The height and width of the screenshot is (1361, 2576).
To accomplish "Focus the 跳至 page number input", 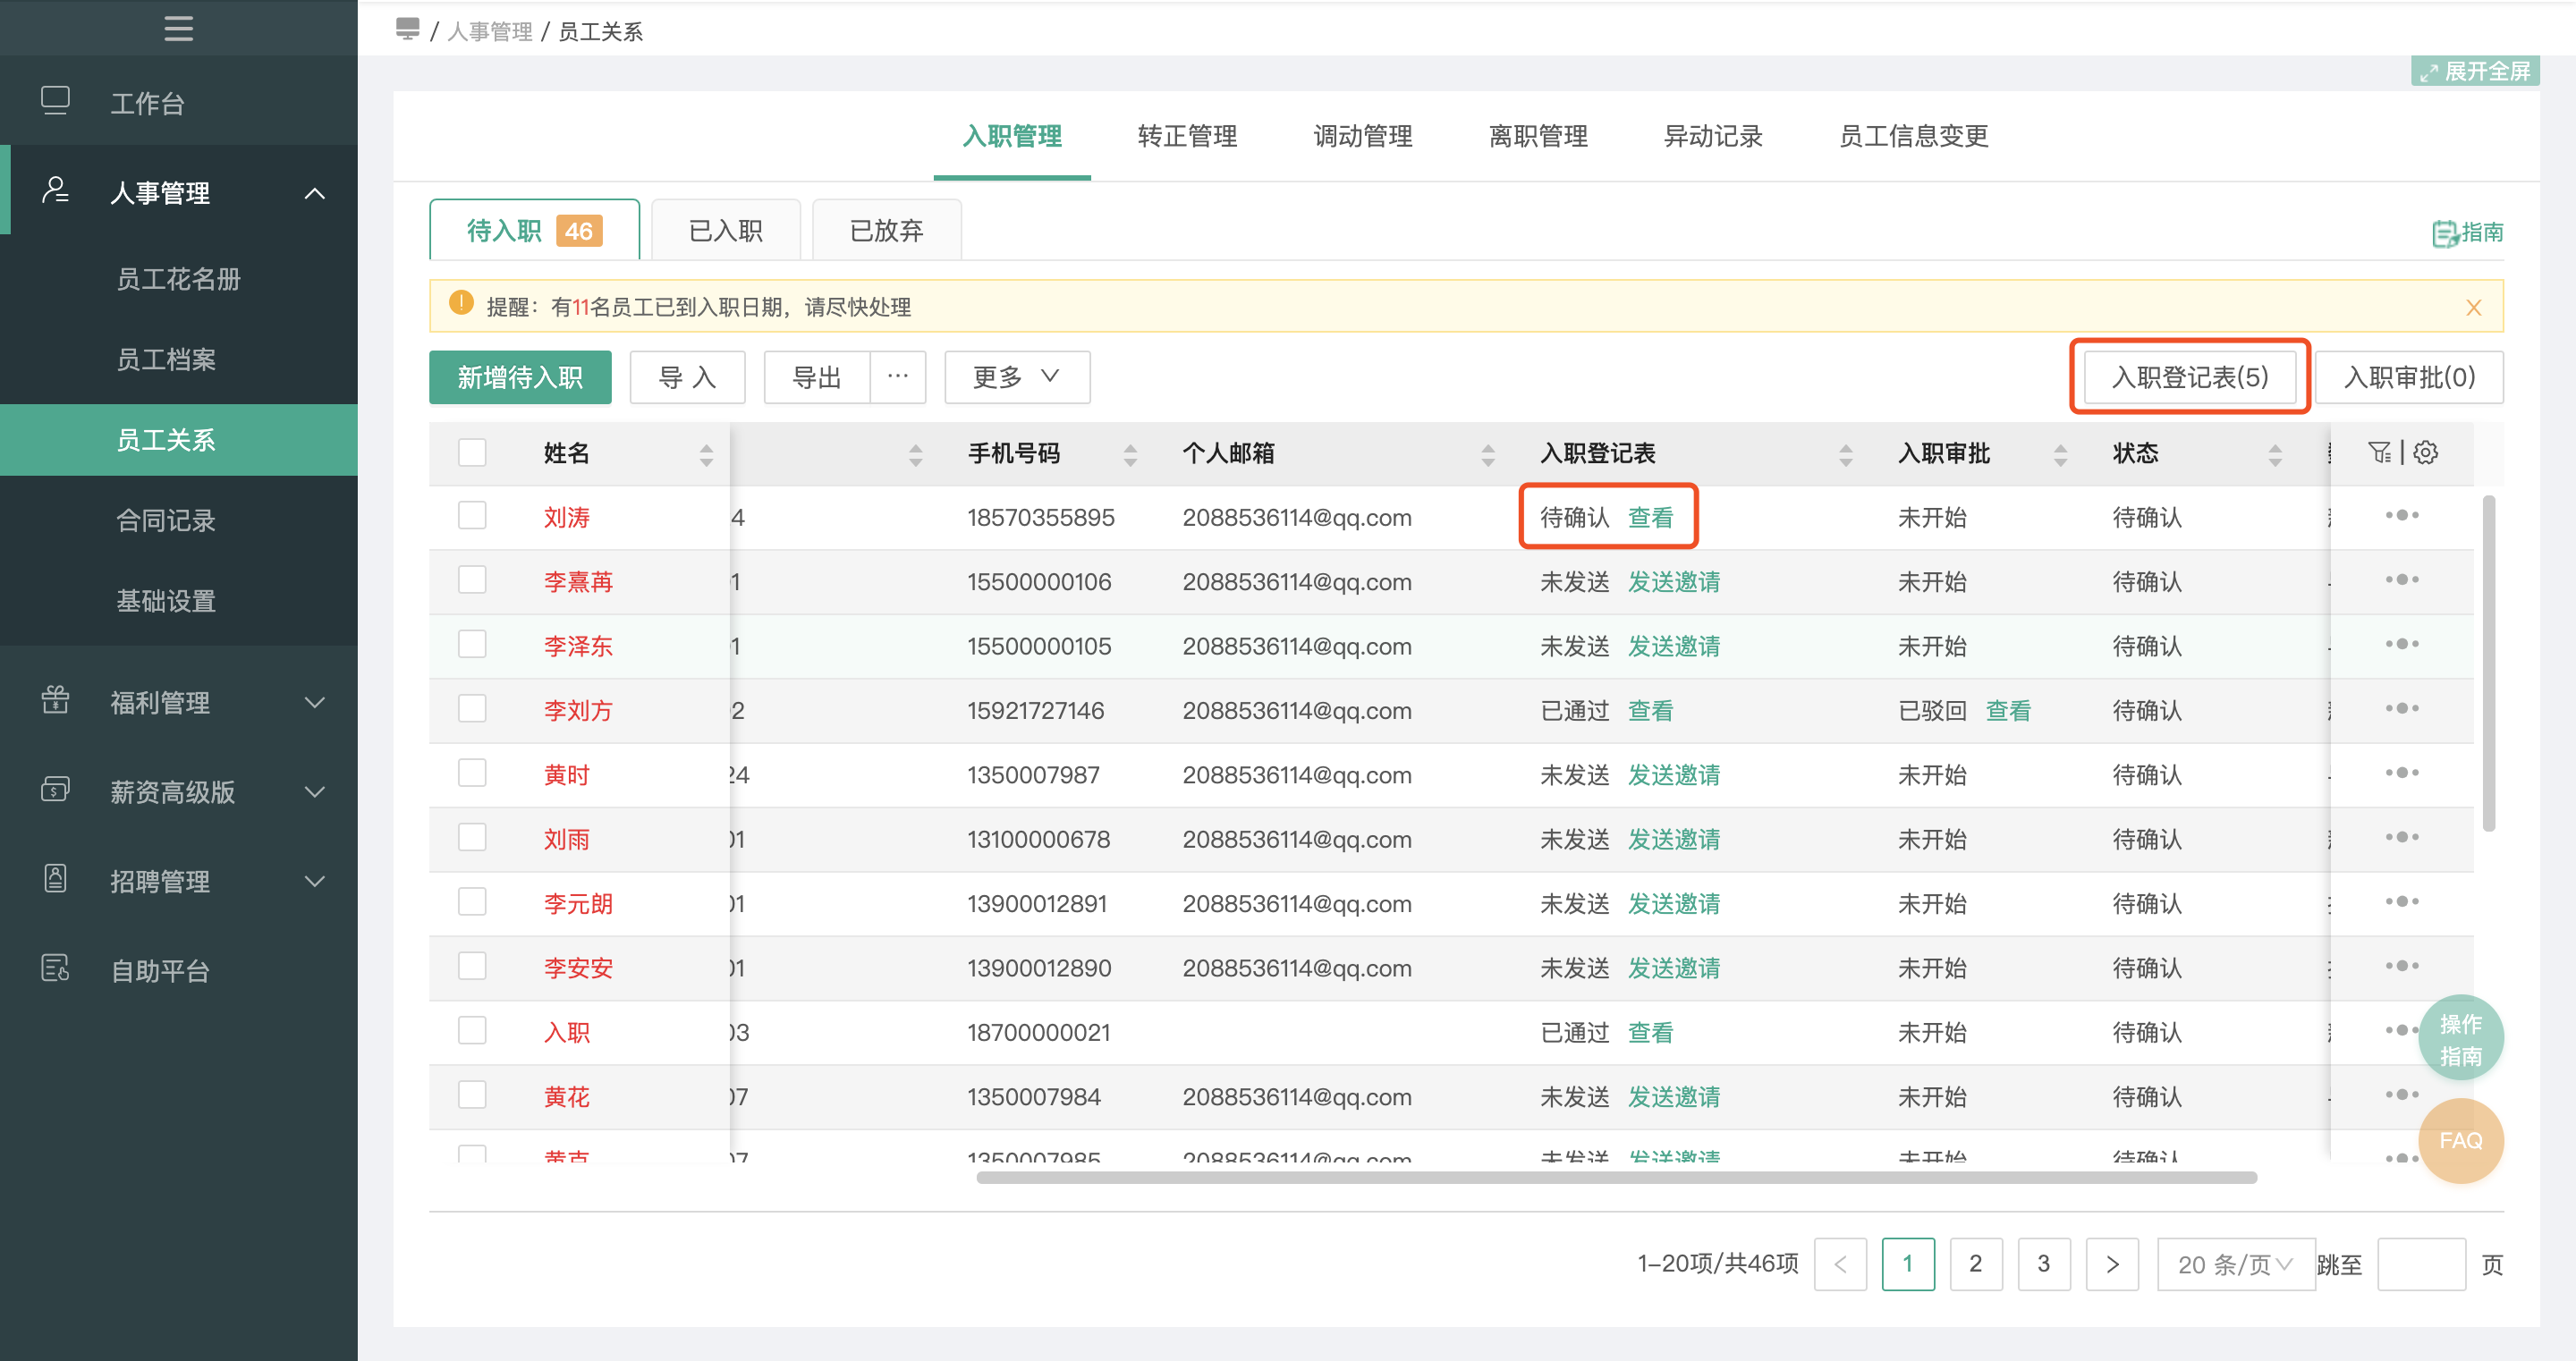I will (x=2420, y=1264).
